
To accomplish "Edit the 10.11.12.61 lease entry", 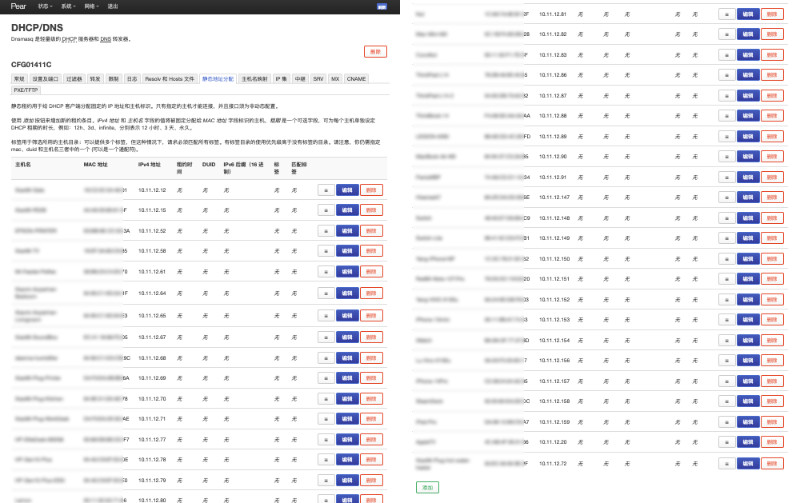I will pyautogui.click(x=347, y=272).
